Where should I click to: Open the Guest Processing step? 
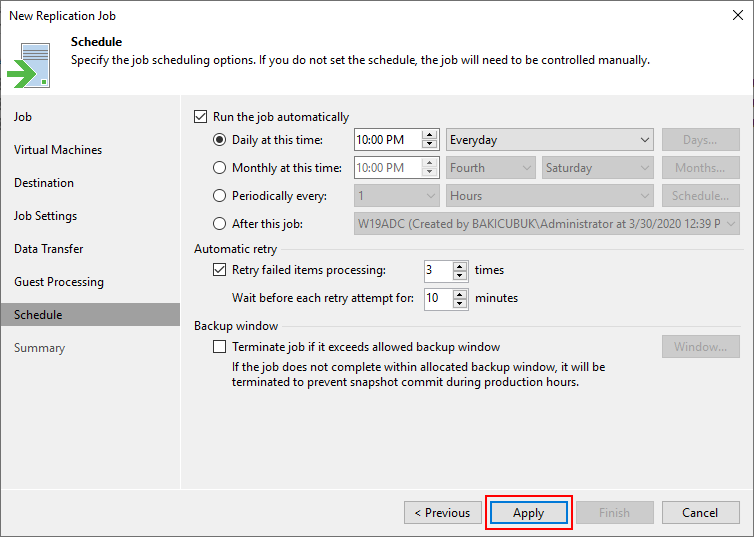pos(58,282)
